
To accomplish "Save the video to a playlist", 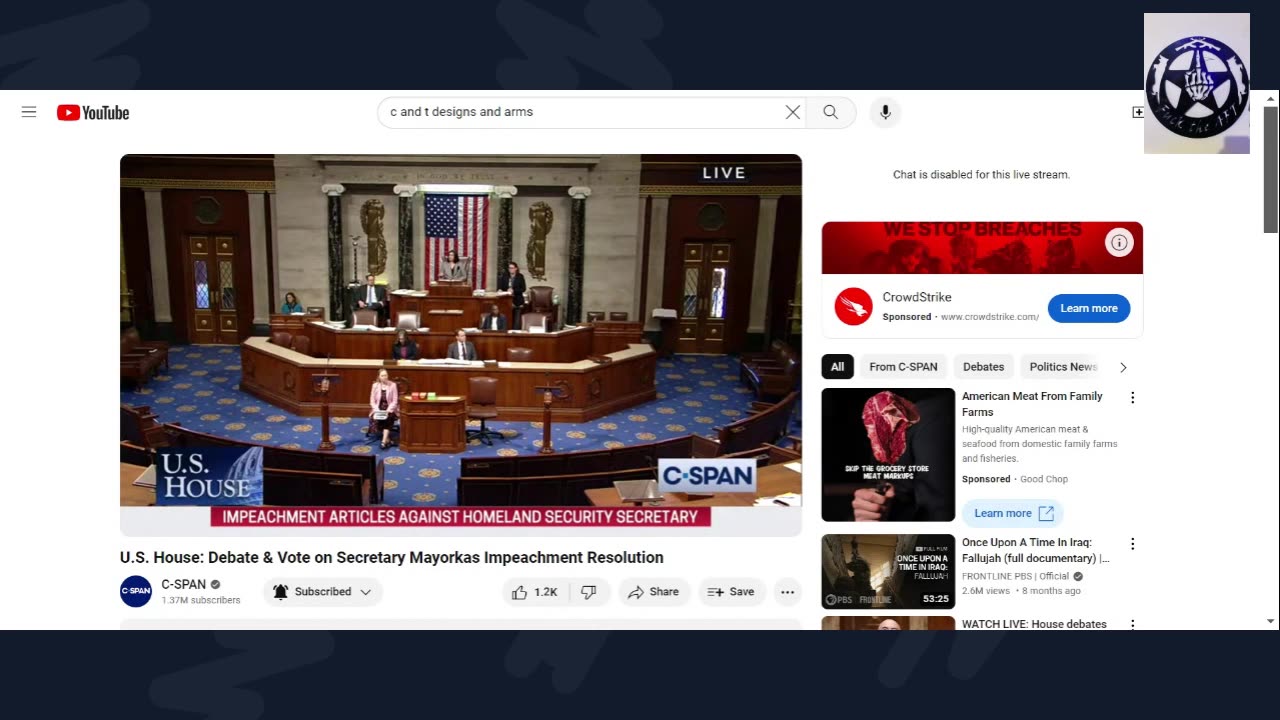I will 731,592.
